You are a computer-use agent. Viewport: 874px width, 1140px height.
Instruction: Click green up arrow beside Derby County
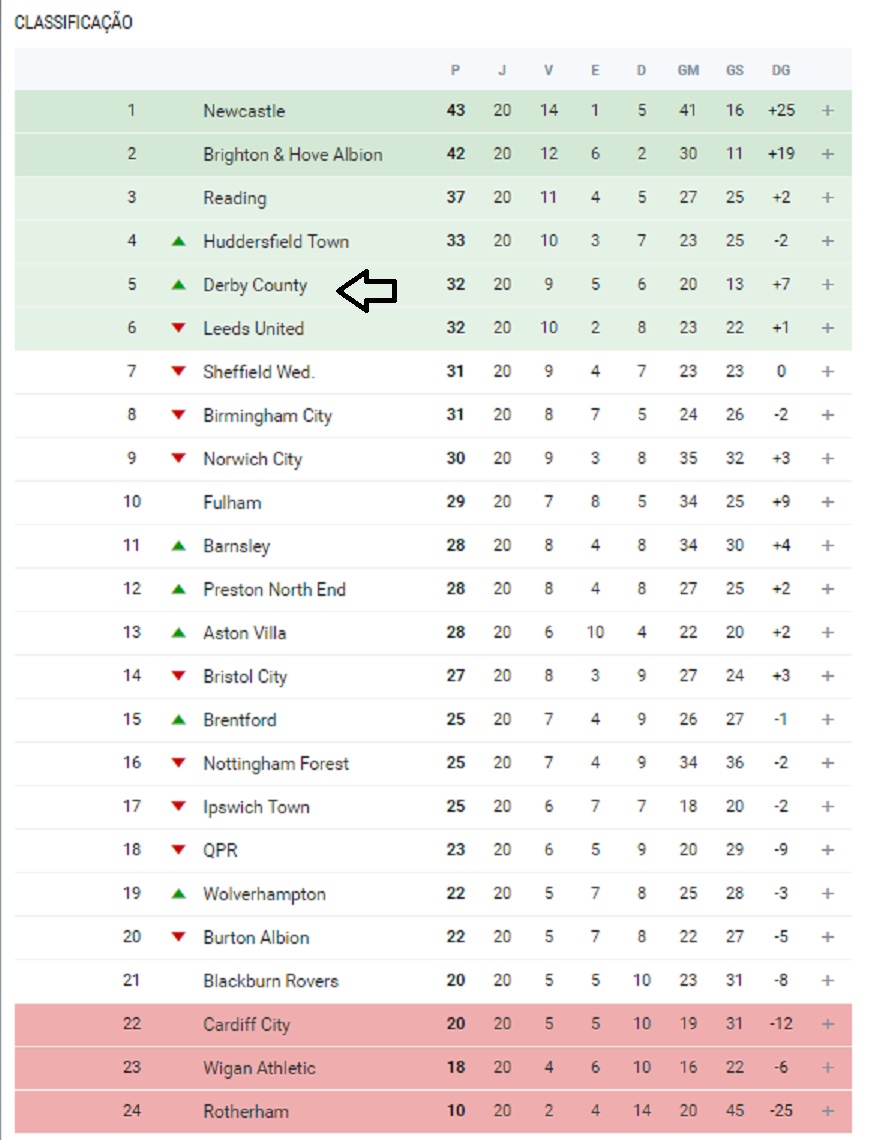tap(179, 285)
